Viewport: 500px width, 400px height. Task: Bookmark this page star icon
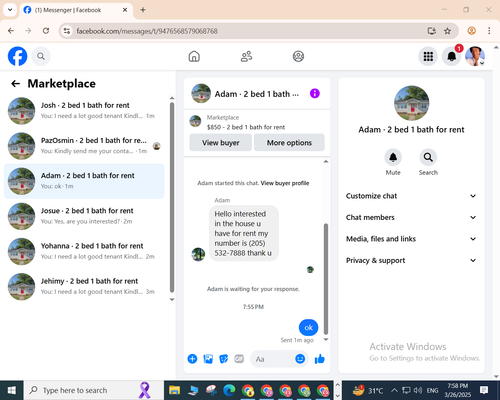pos(447,31)
